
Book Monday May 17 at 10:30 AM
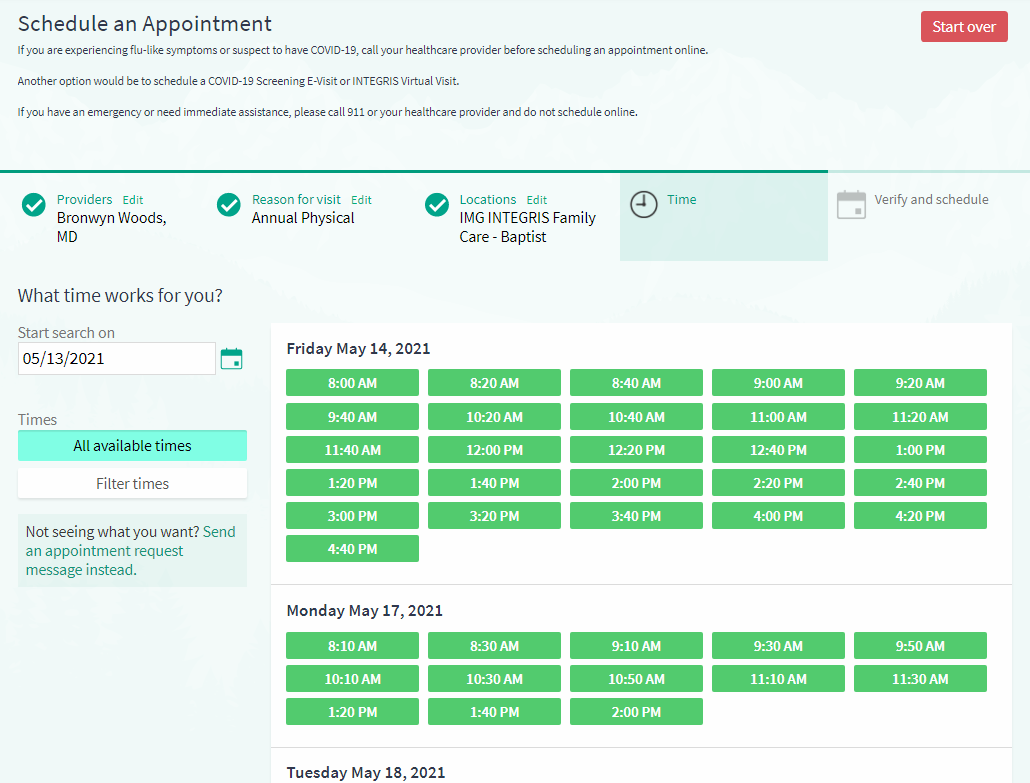point(494,679)
